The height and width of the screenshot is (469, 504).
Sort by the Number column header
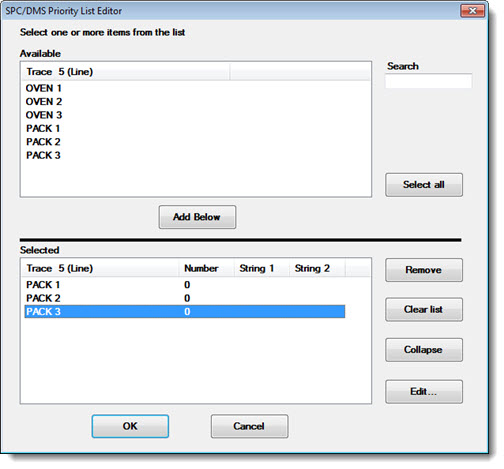coord(206,268)
